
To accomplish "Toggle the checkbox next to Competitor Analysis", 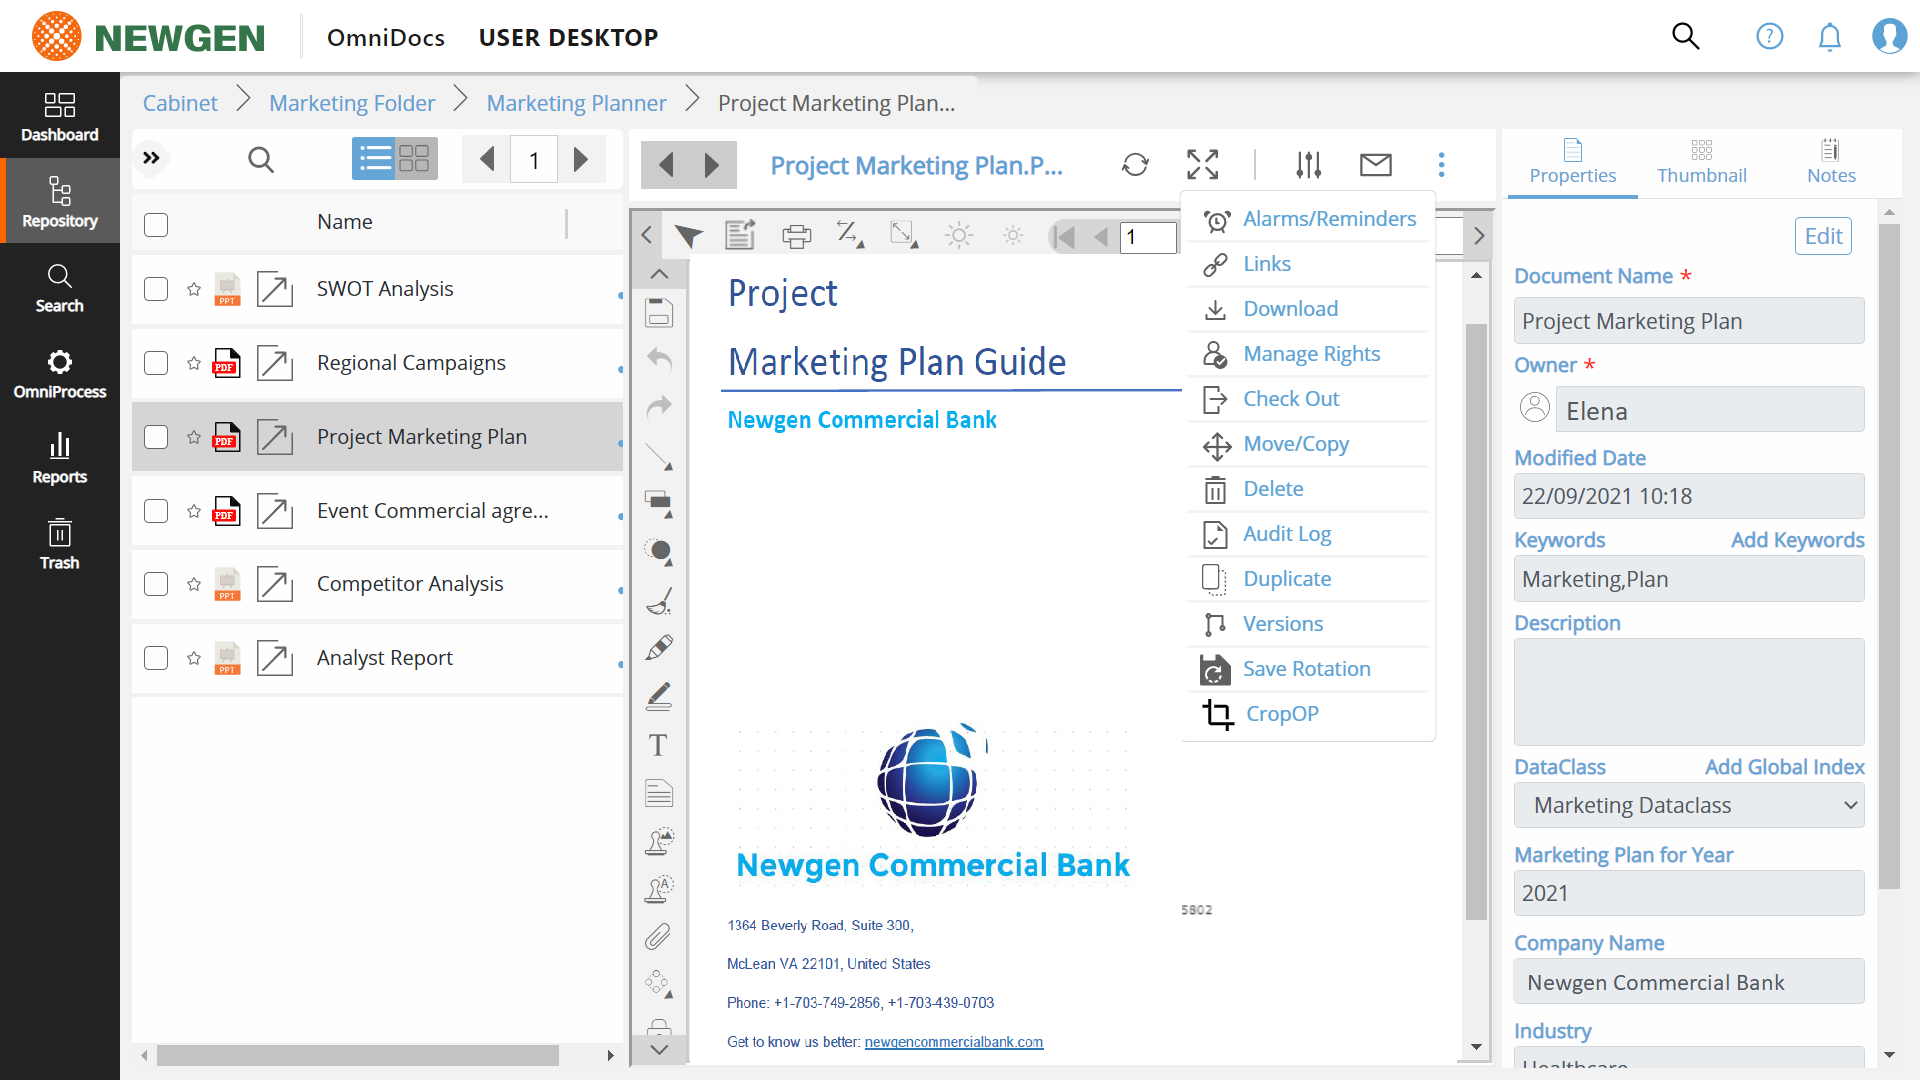I will point(156,583).
